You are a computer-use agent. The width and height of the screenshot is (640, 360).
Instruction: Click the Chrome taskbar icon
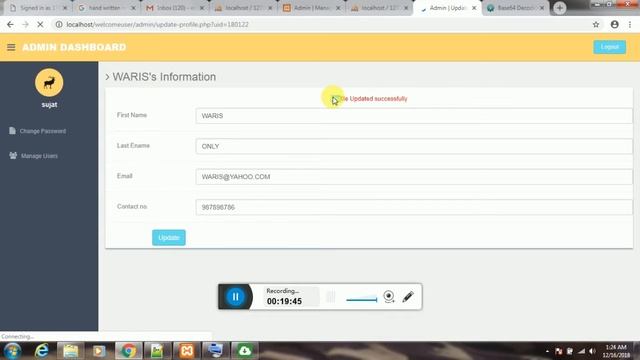point(128,351)
